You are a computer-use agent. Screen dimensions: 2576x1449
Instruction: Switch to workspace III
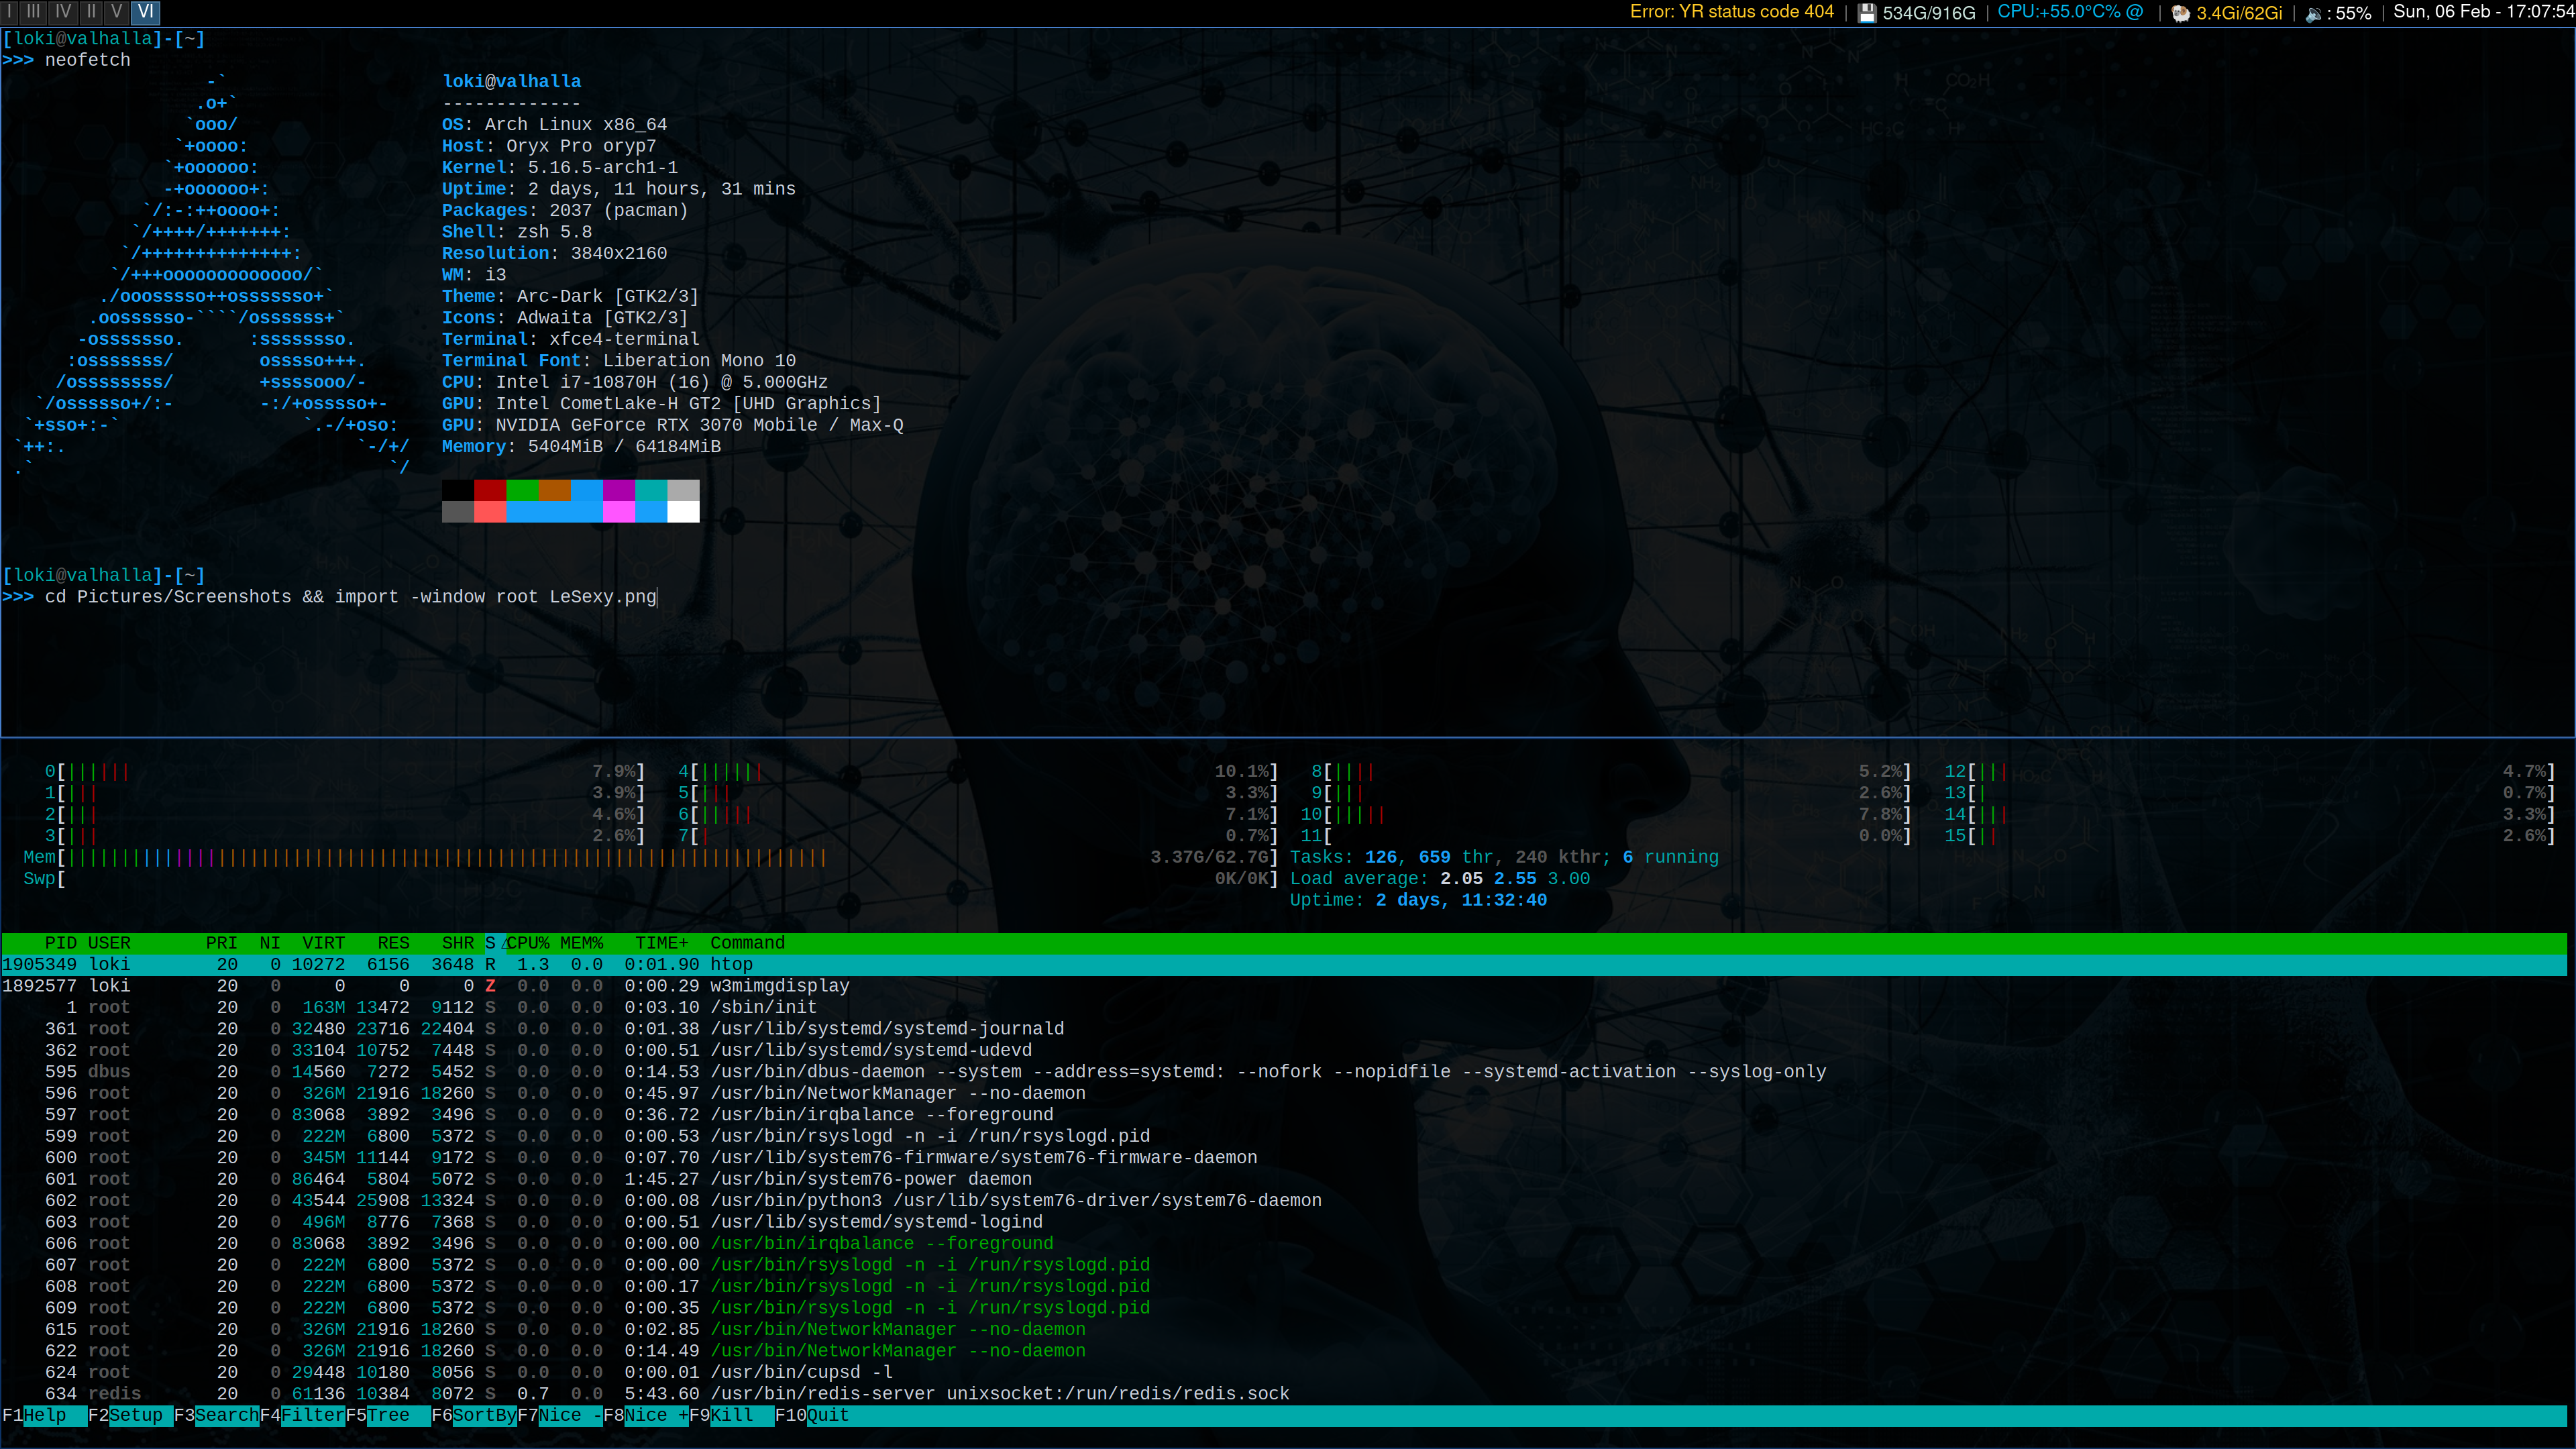pos(34,12)
